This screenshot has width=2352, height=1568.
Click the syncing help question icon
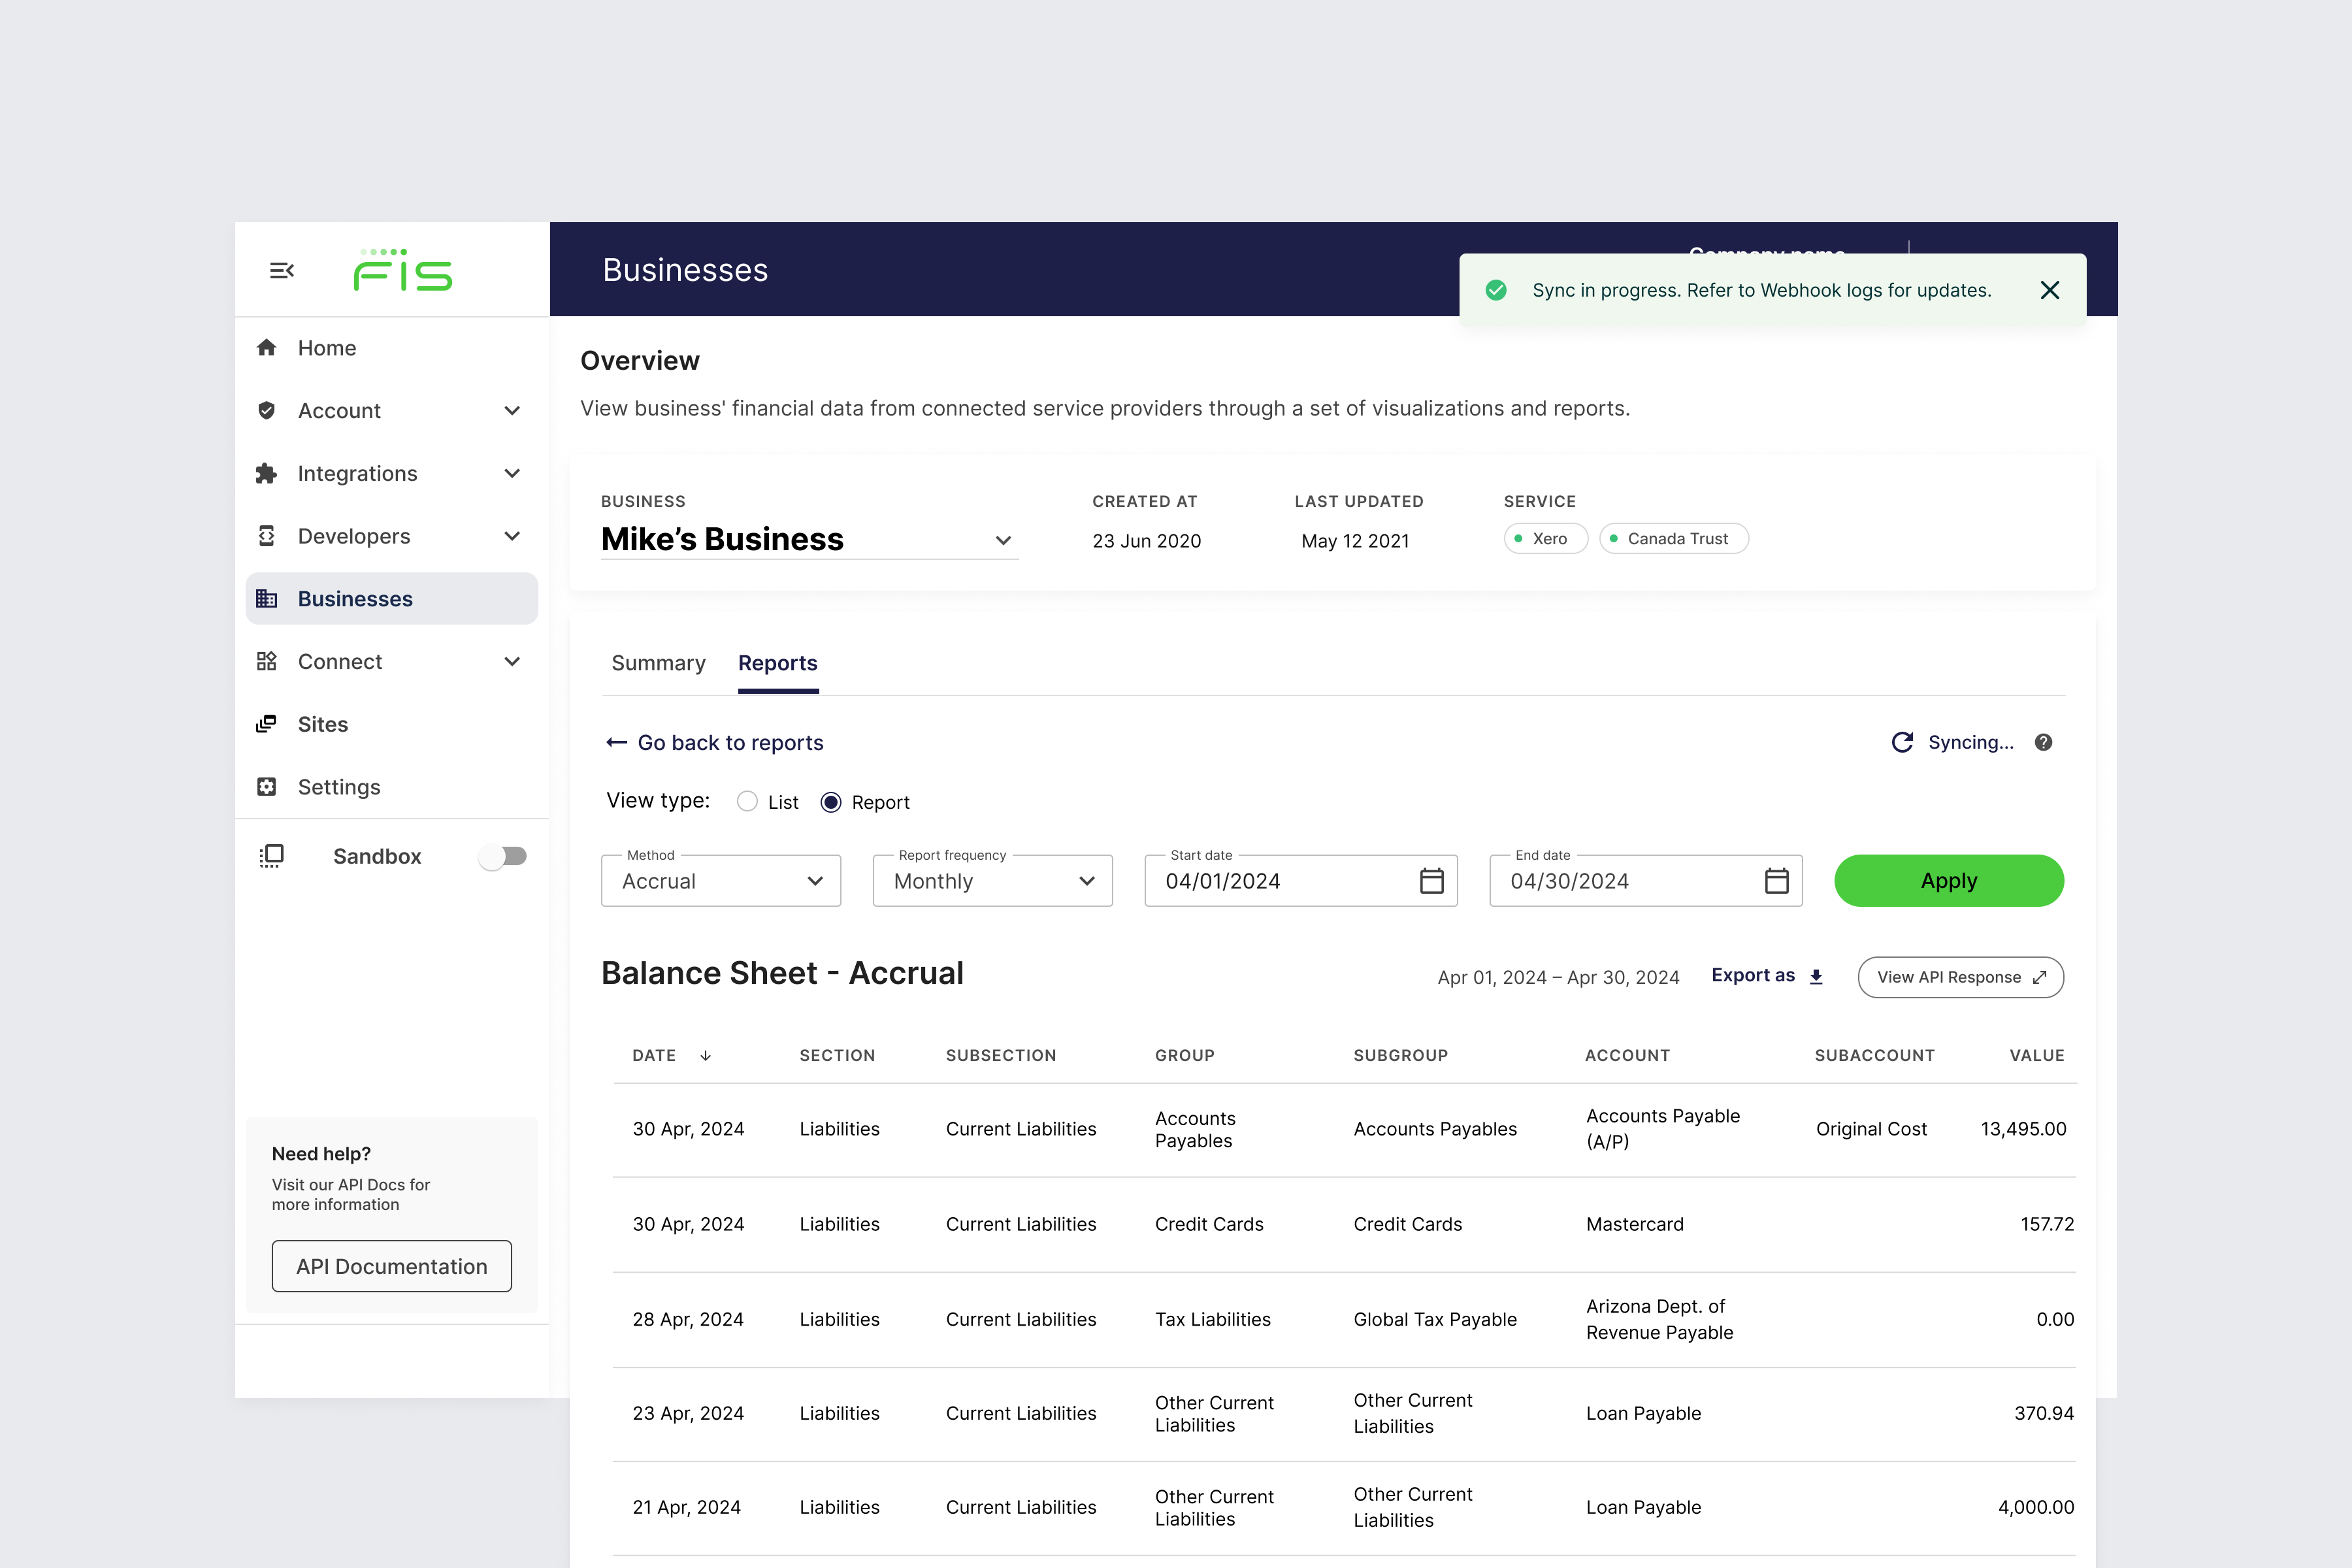pos(2043,742)
